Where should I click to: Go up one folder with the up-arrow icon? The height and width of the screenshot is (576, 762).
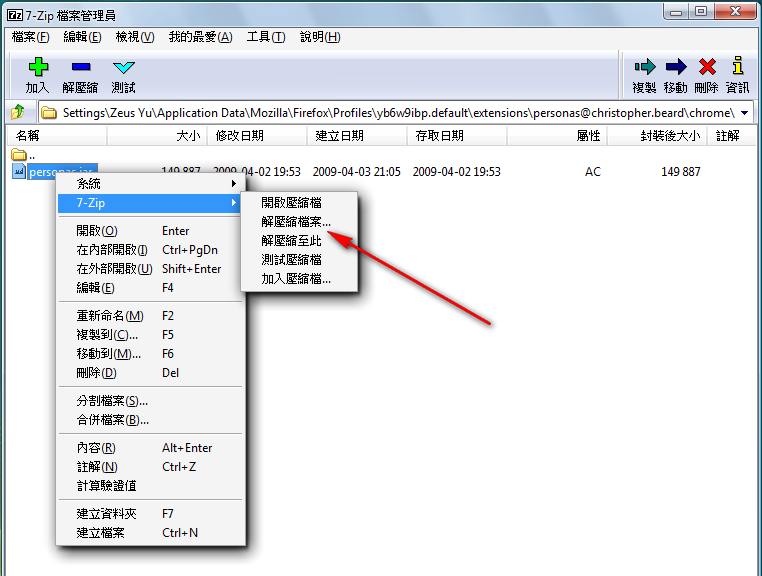[18, 112]
